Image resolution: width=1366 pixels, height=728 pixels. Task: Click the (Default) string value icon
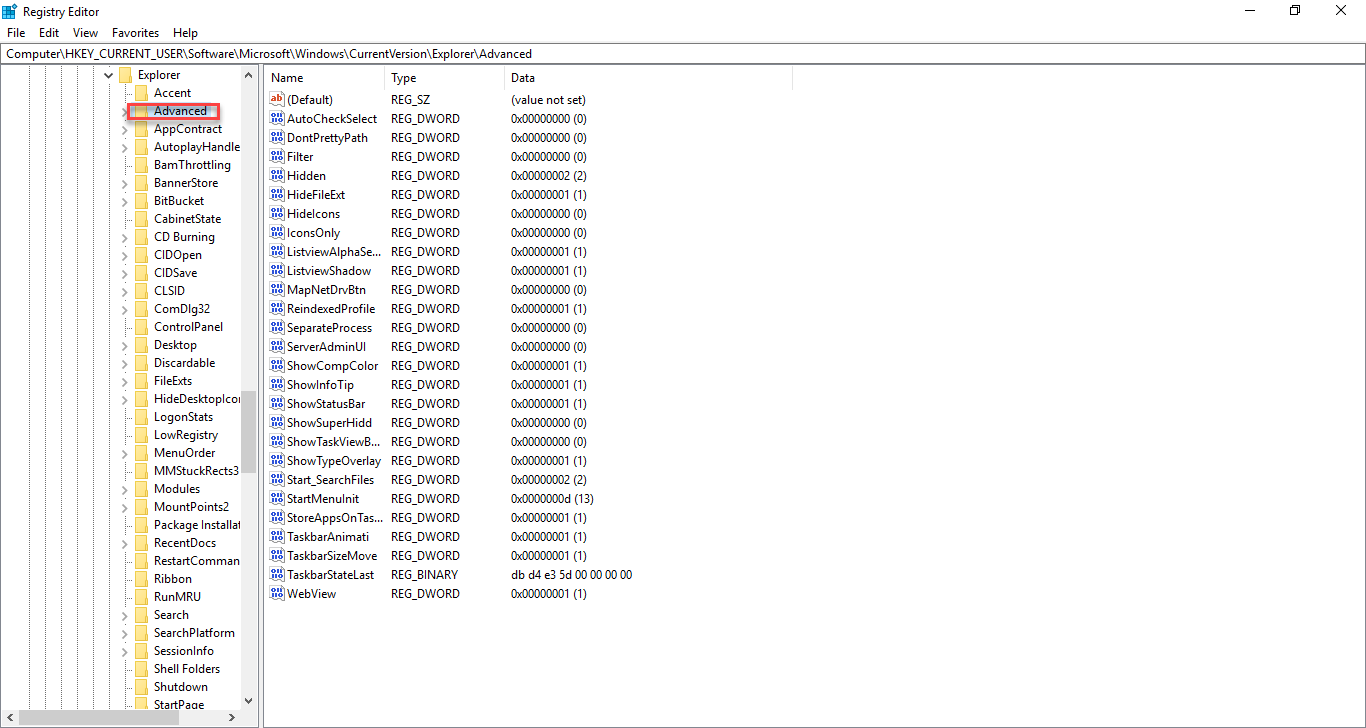pyautogui.click(x=277, y=100)
